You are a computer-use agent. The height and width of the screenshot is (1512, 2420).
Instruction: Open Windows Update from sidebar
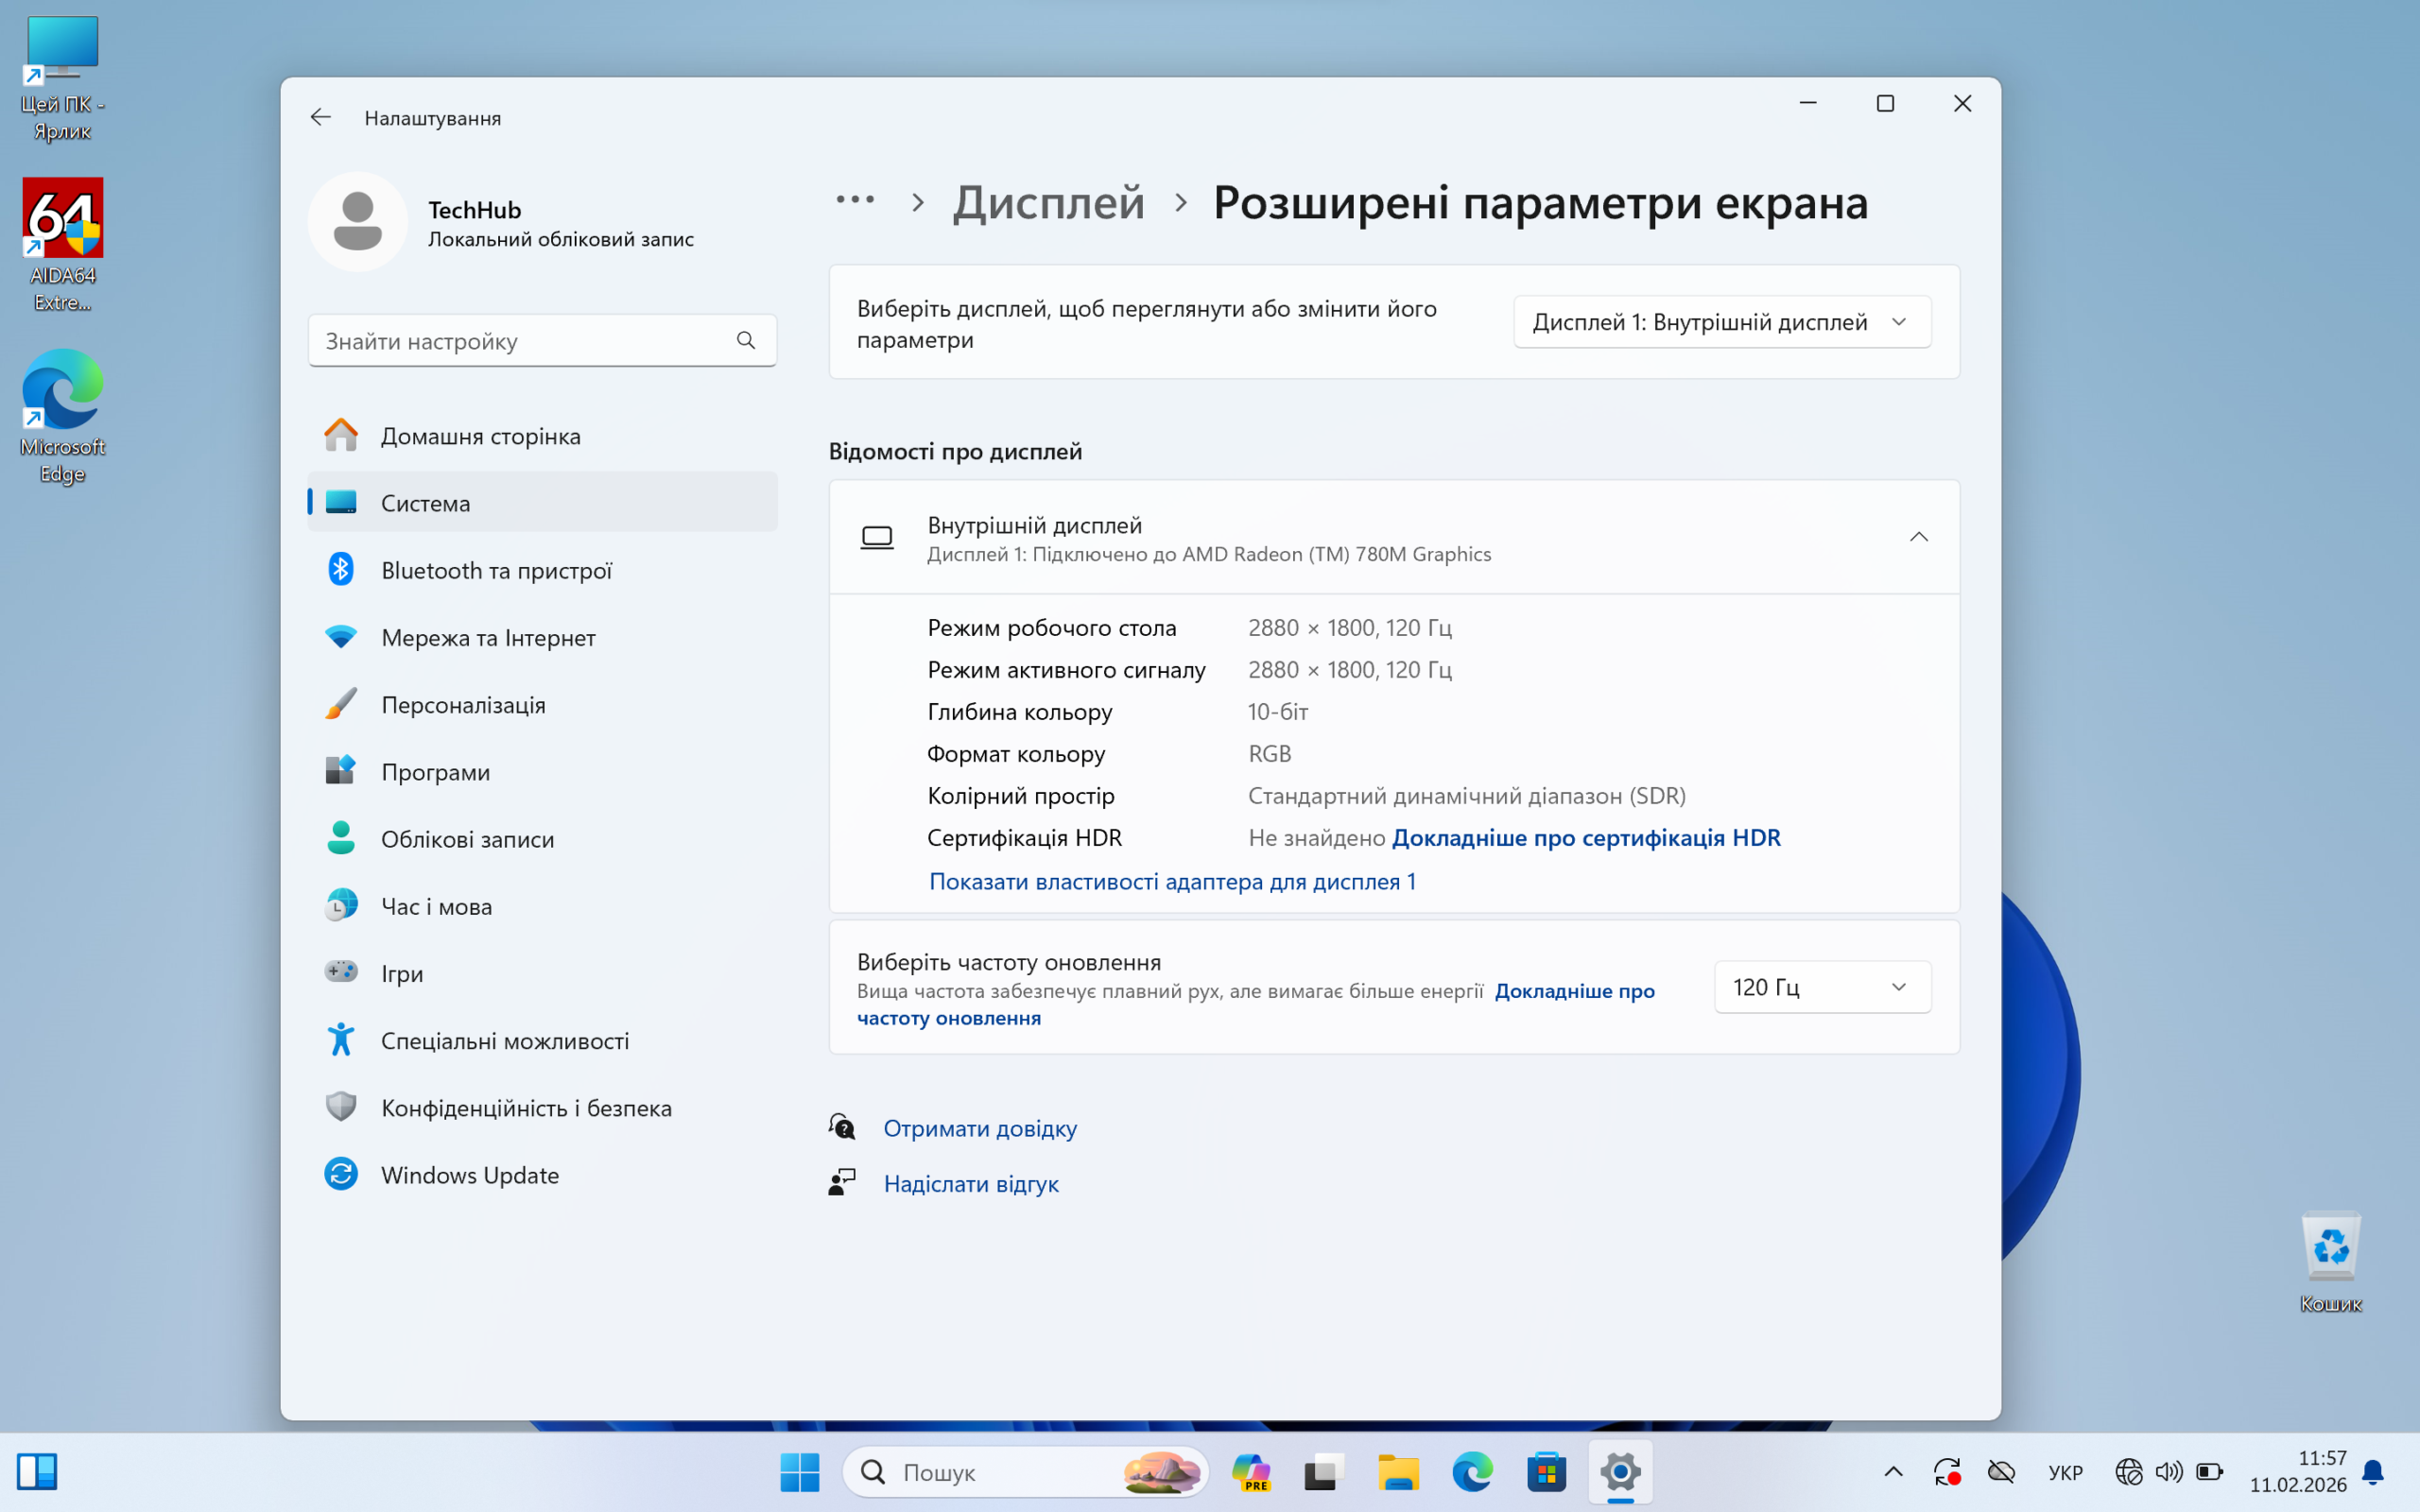click(x=469, y=1175)
